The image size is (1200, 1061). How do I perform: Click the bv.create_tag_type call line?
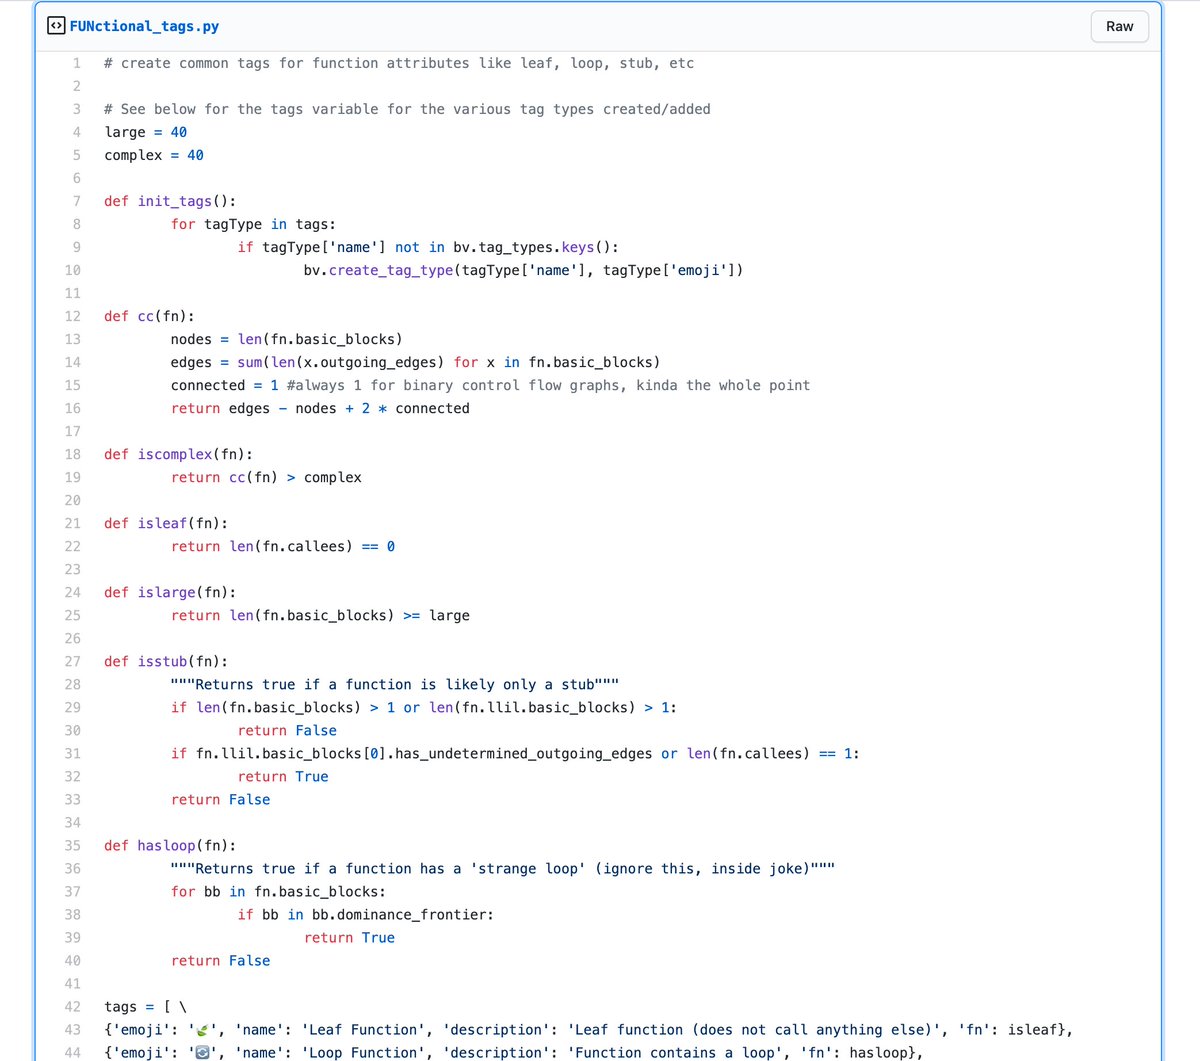click(x=523, y=270)
